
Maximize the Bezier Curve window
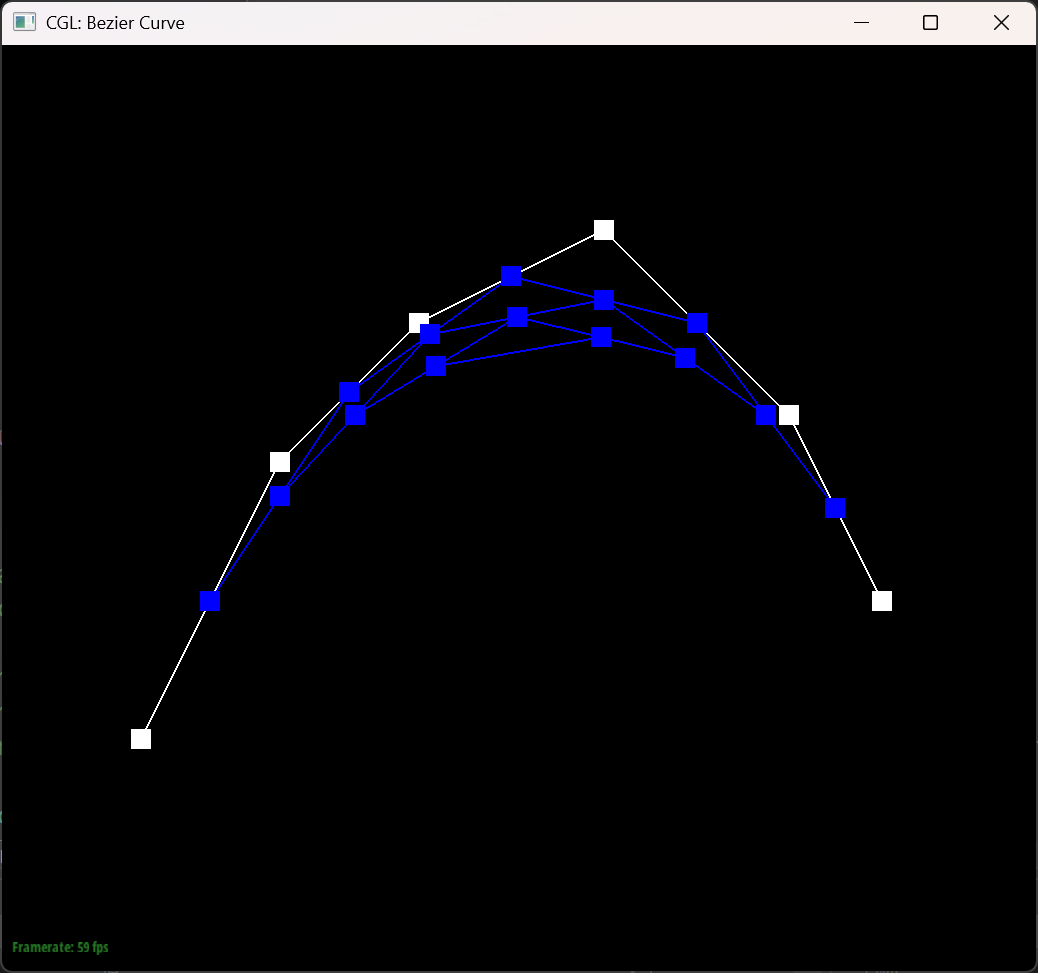point(930,23)
